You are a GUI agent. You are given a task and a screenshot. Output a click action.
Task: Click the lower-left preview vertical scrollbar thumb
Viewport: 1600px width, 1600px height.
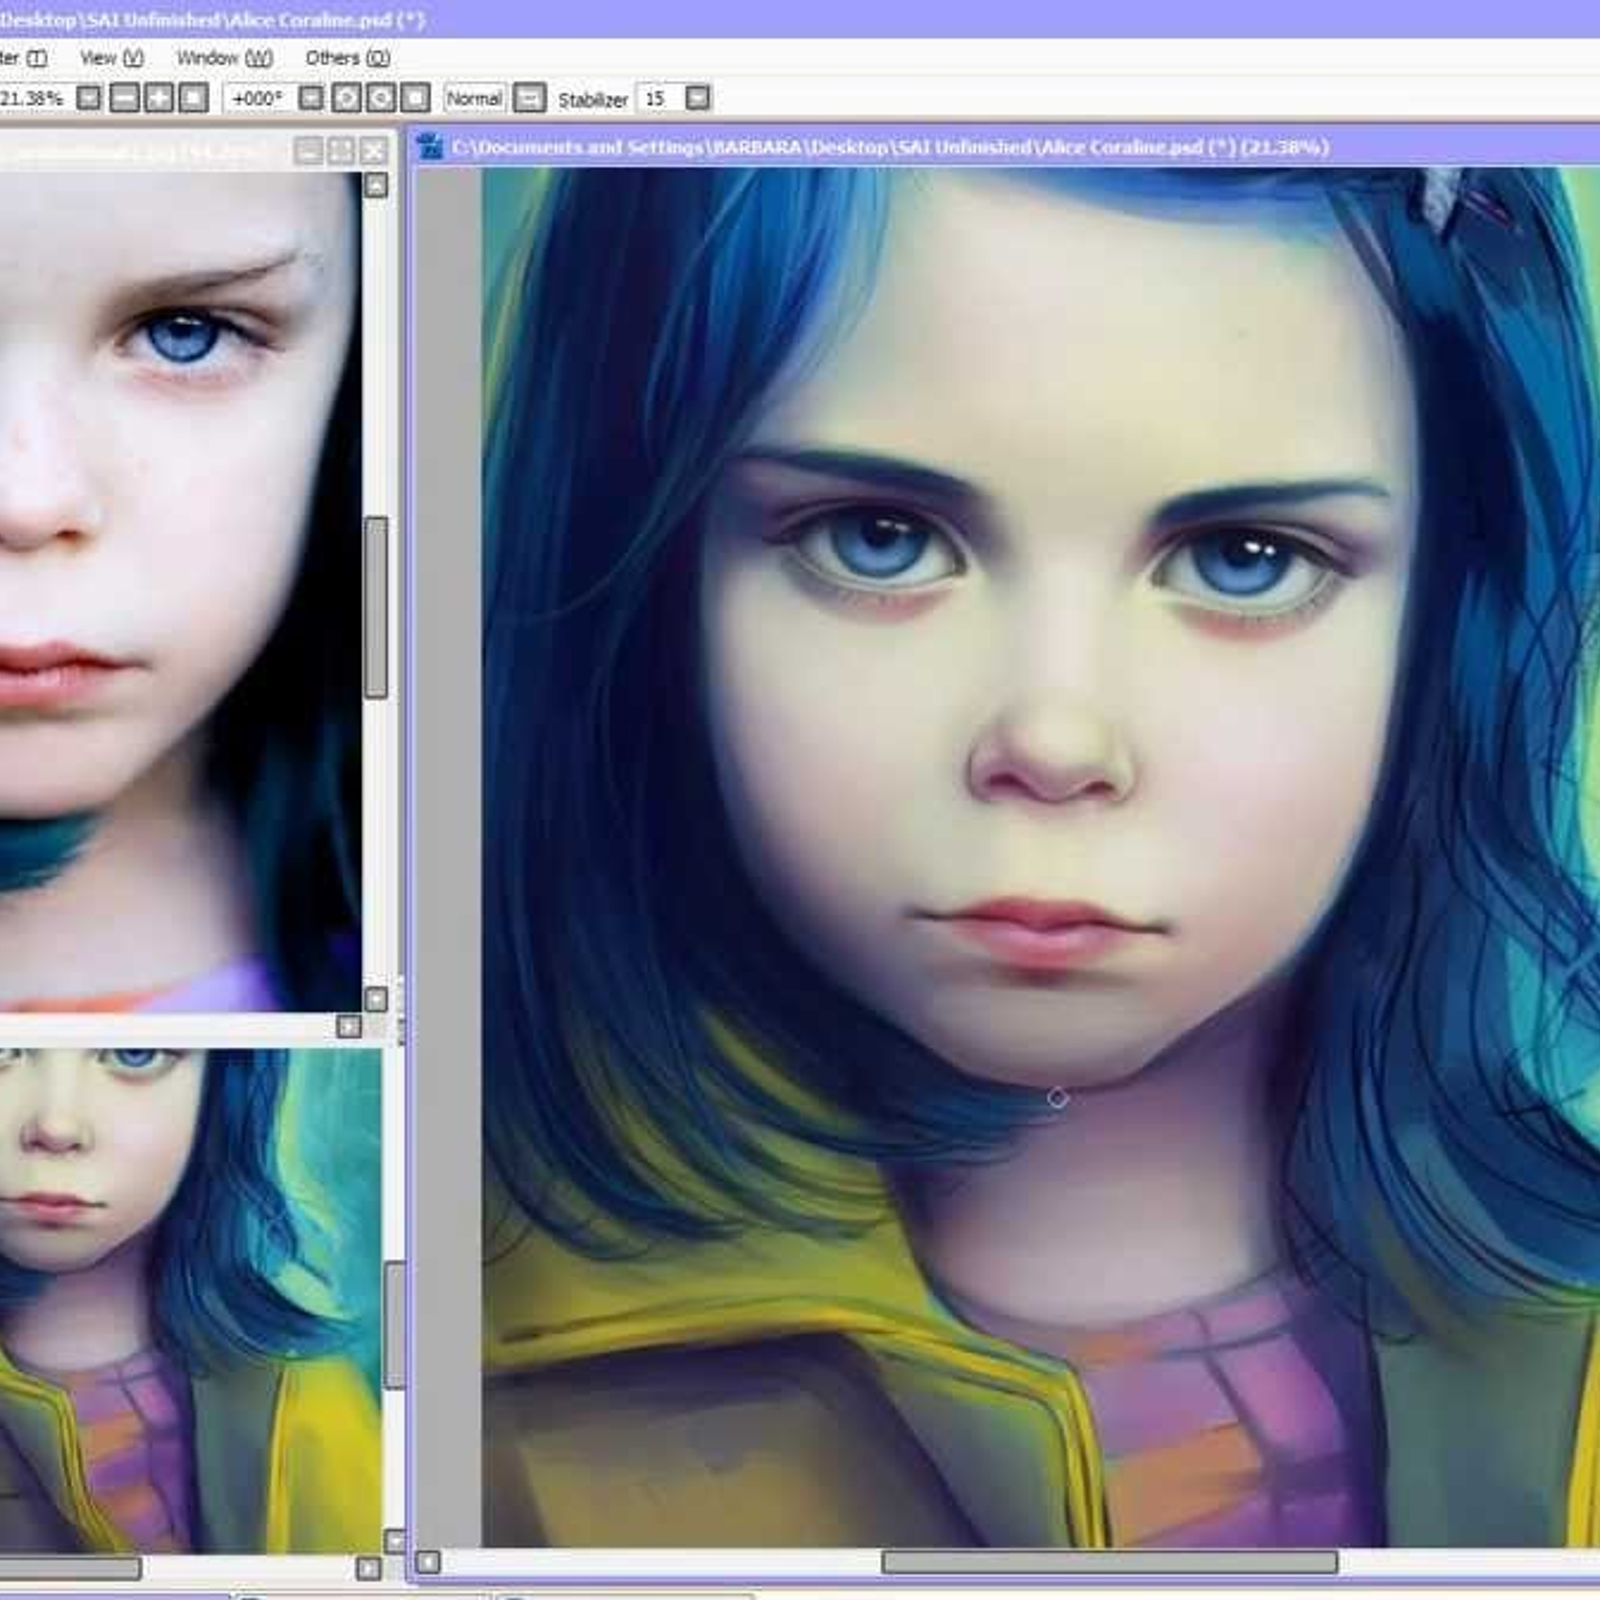[395, 1325]
